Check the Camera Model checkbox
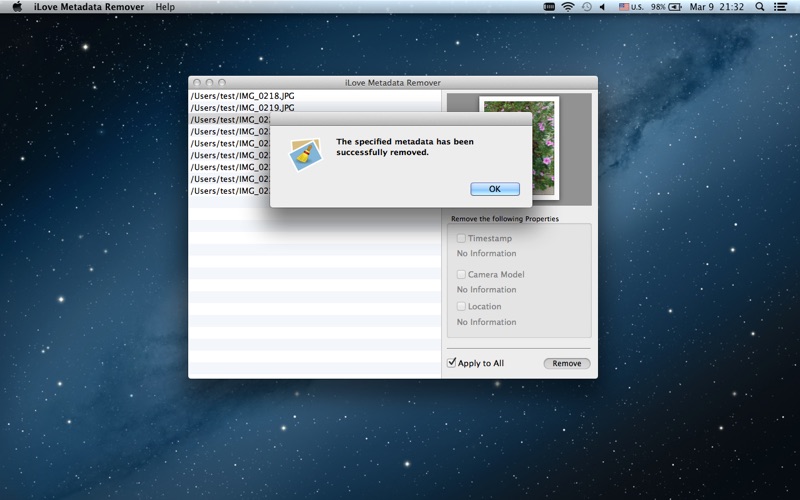The height and width of the screenshot is (500, 800). (461, 274)
